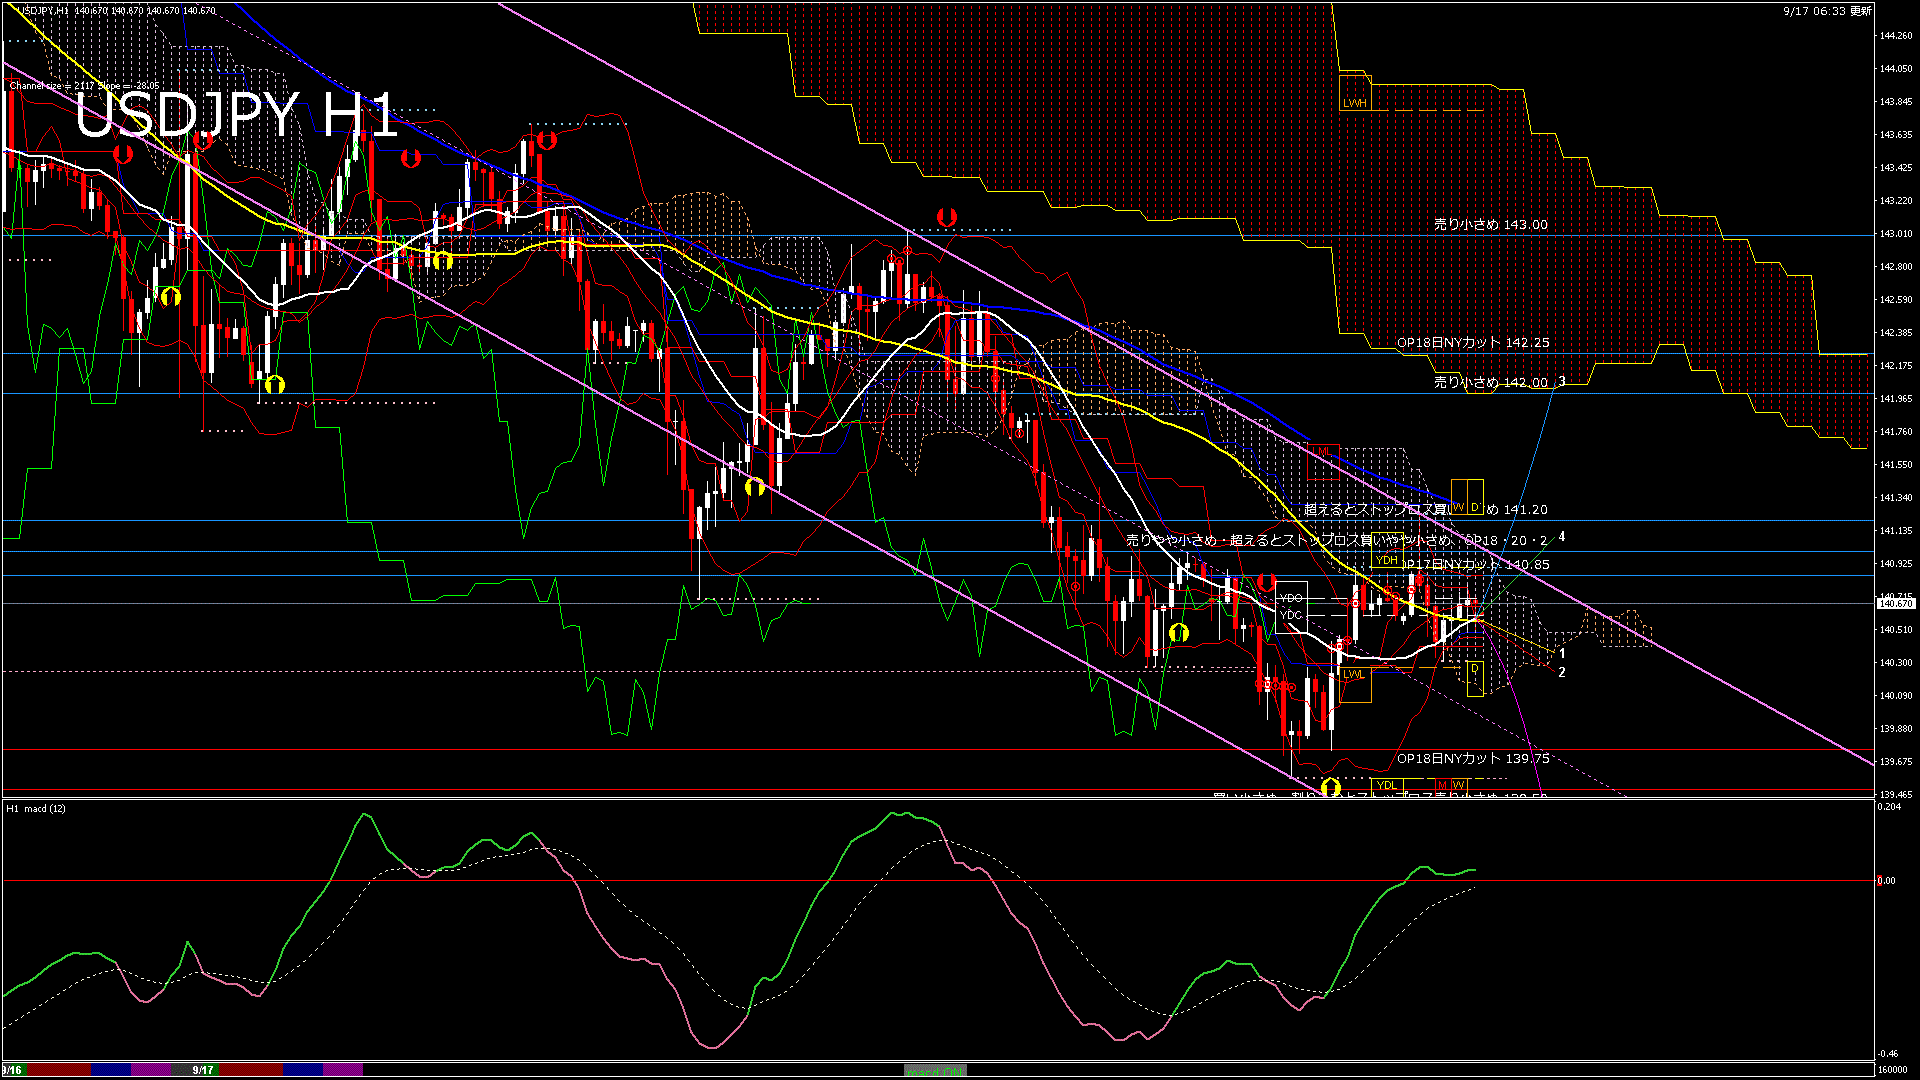Screen dimensions: 1920x1080
Task: Click the YDC yesterday-close label
Action: pyautogui.click(x=1291, y=615)
